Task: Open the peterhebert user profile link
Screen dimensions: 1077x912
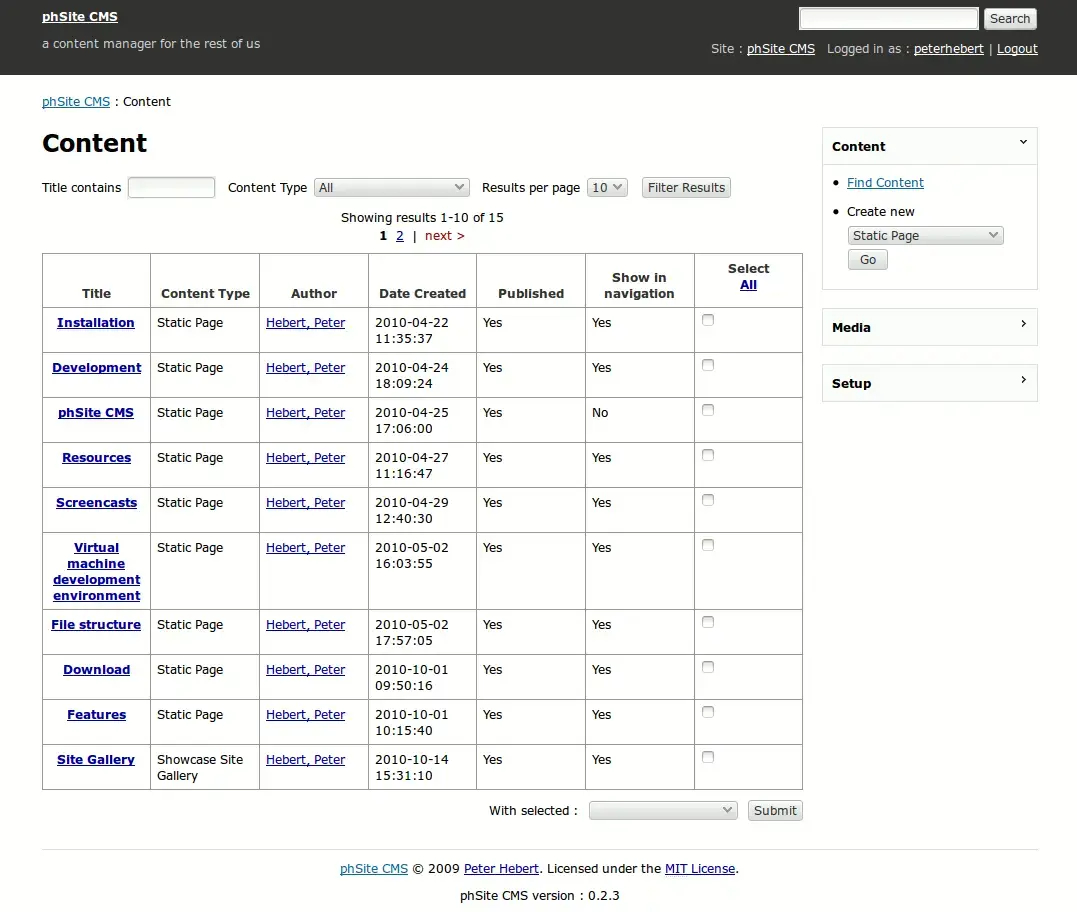Action: coord(949,49)
